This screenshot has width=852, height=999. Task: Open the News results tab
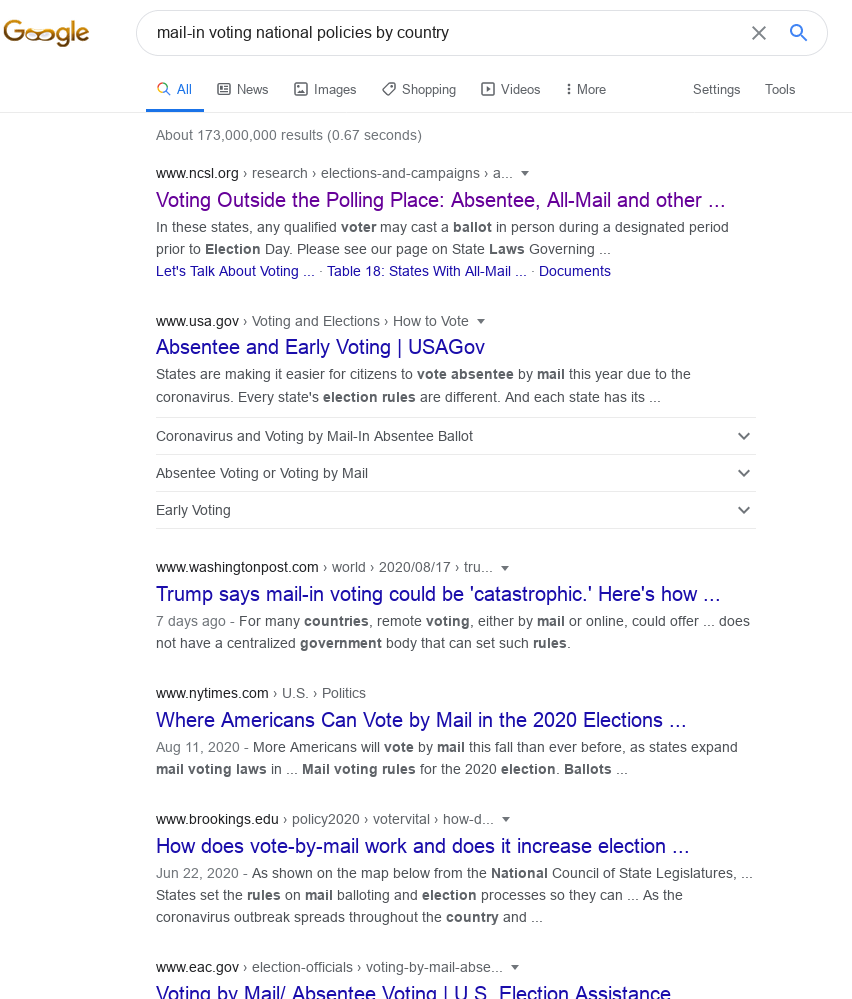(x=243, y=89)
